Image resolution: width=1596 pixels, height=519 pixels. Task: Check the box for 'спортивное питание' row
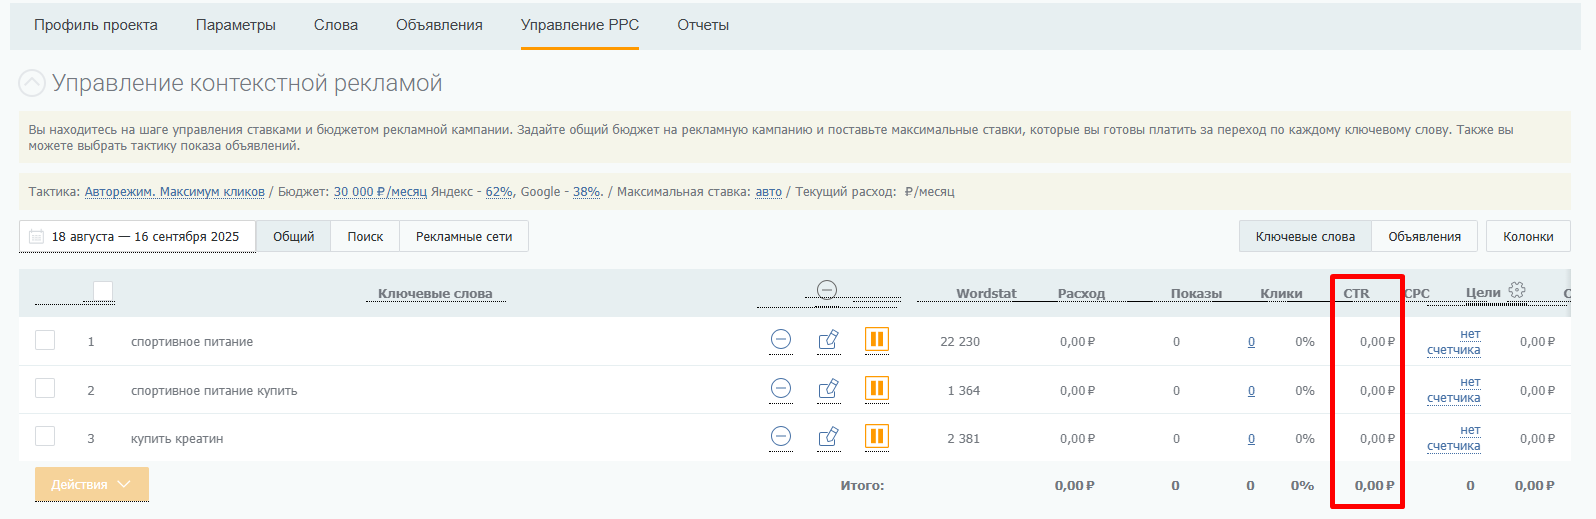(45, 340)
